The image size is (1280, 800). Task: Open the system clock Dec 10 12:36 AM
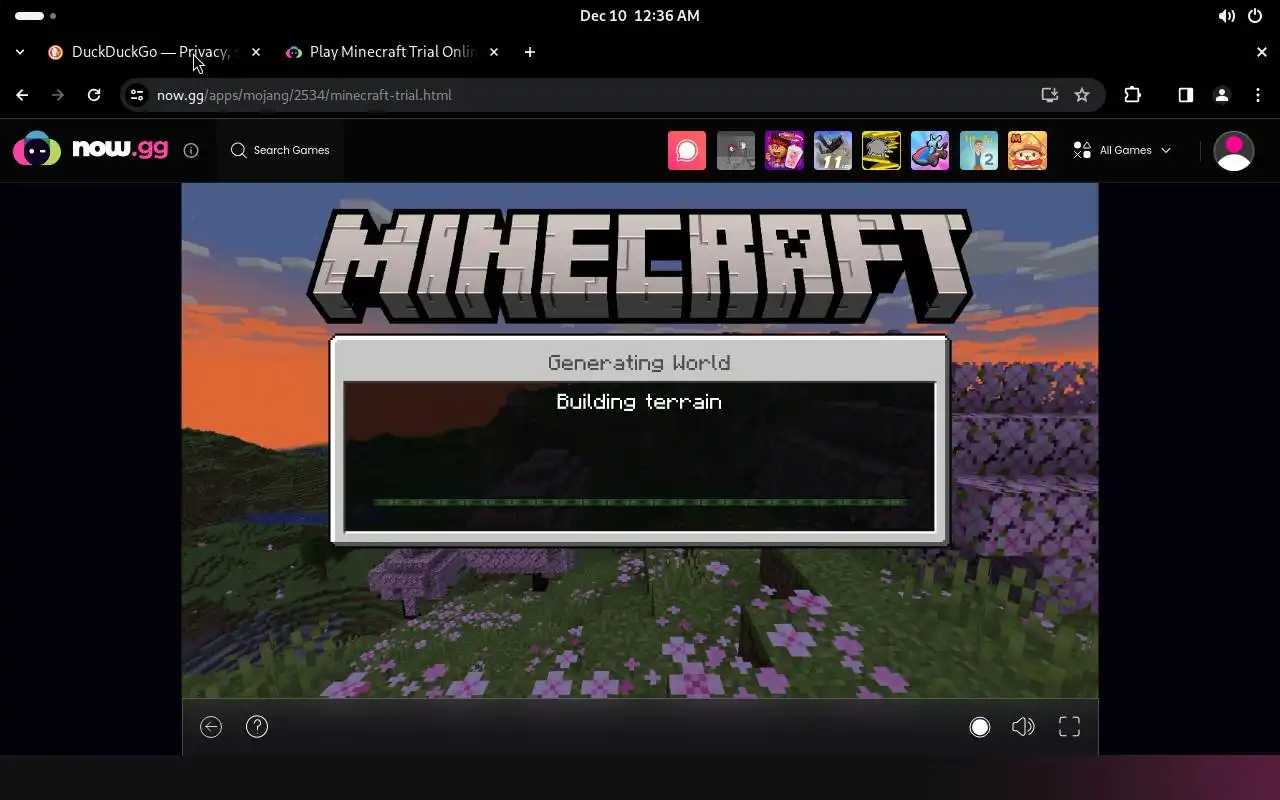point(640,16)
